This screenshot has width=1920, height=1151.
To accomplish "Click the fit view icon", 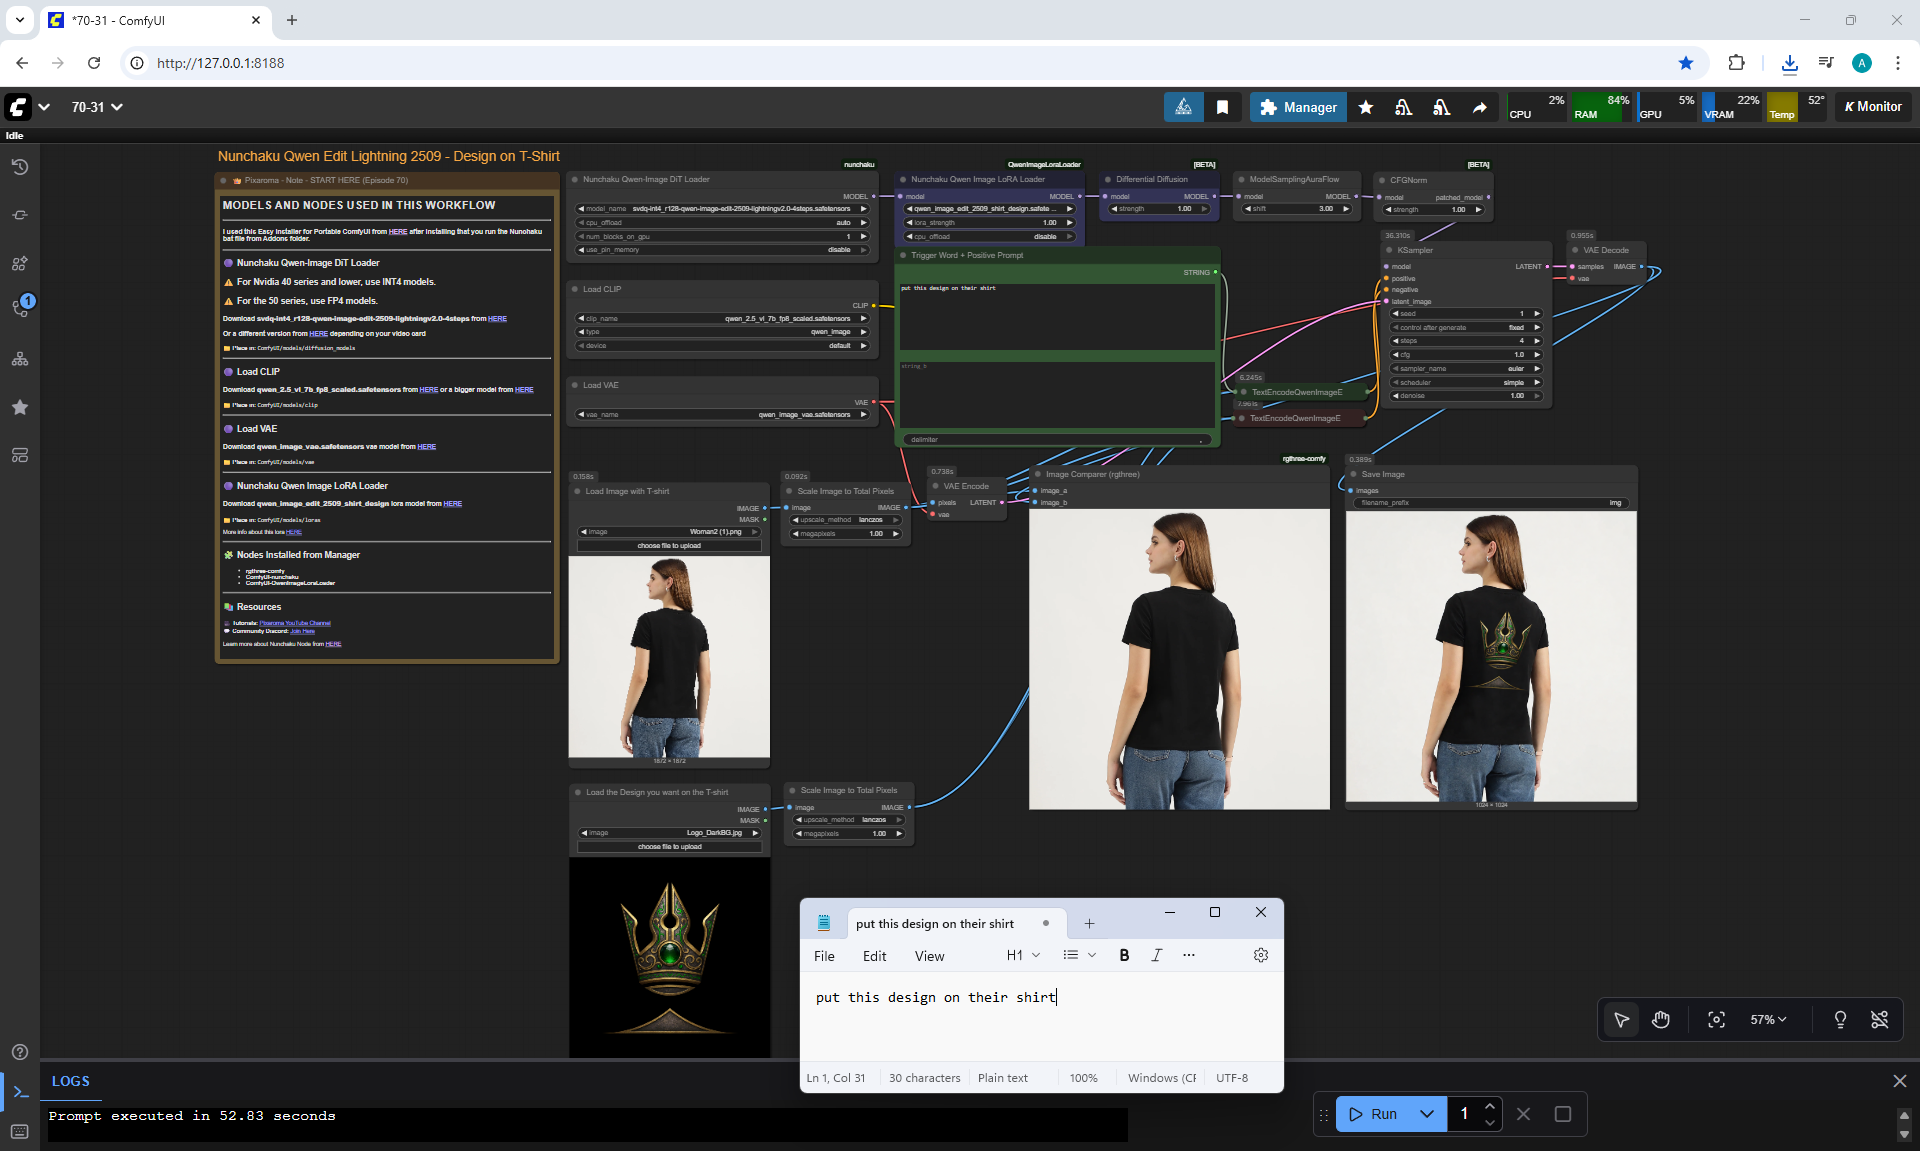I will (1716, 1019).
